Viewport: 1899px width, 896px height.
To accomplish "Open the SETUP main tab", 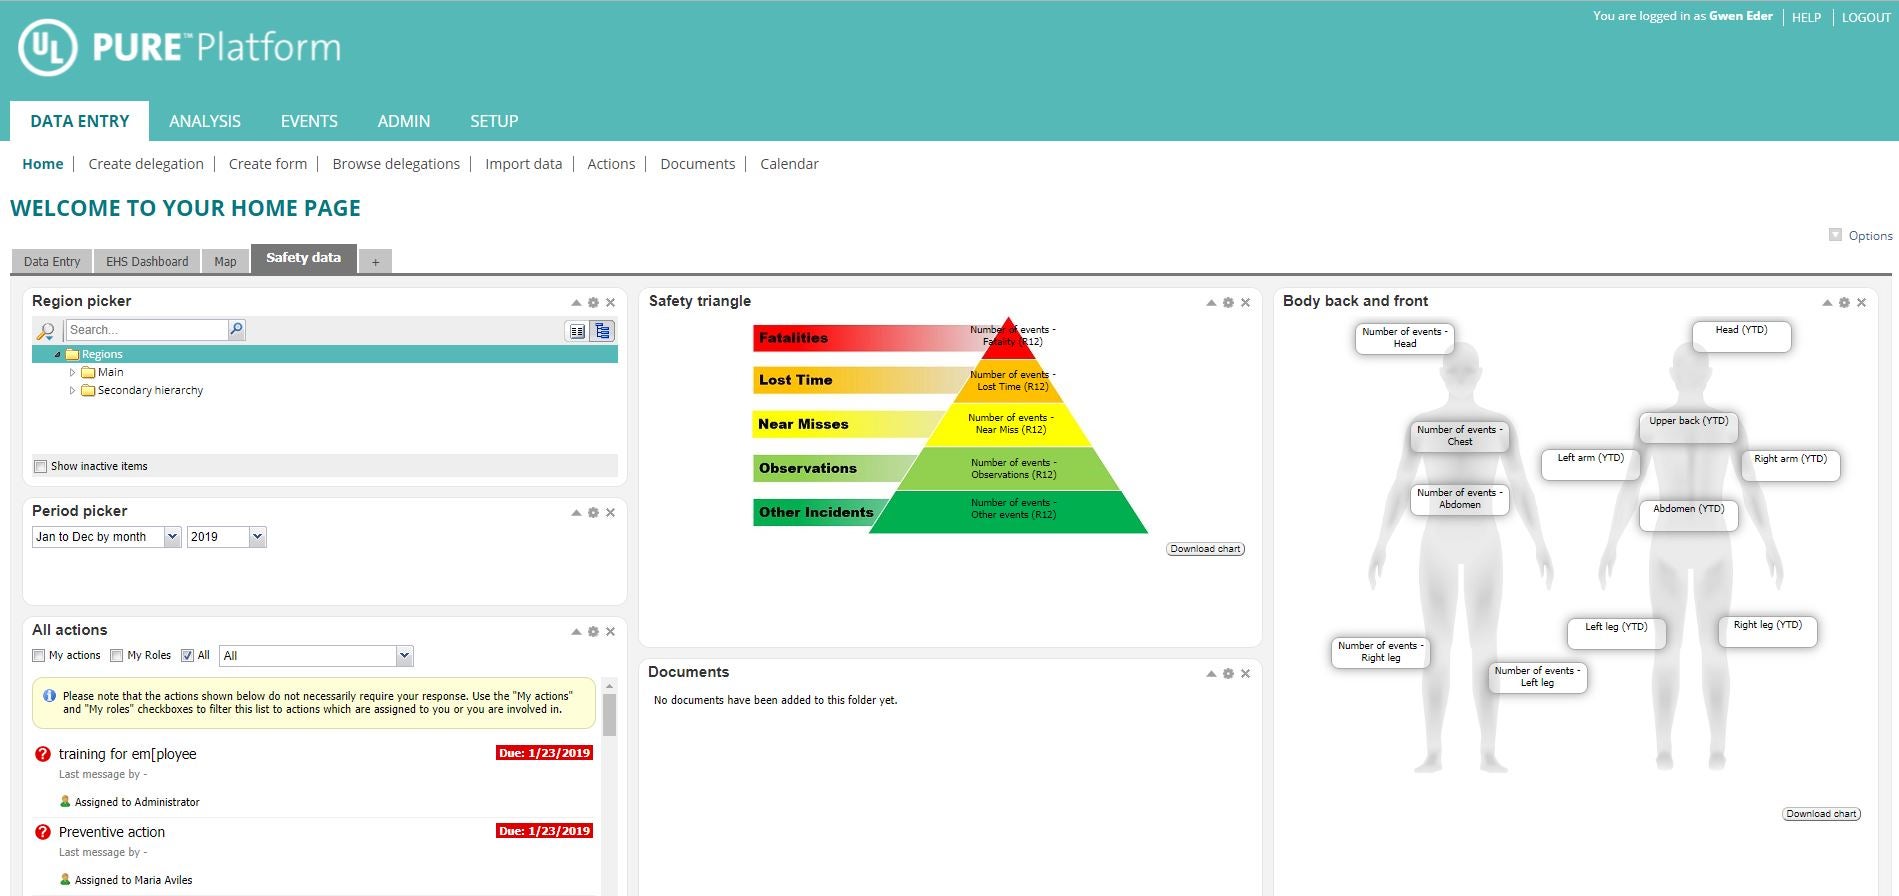I will (x=494, y=121).
